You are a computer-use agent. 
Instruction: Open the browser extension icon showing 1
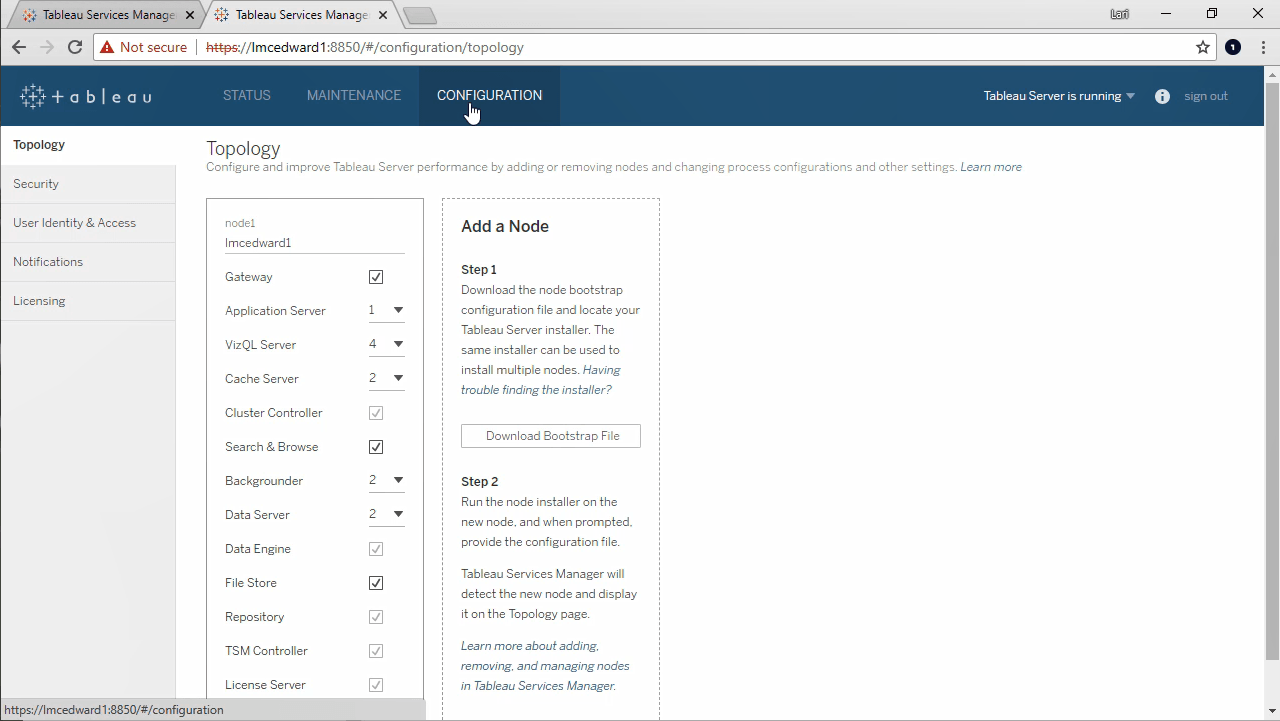1232,47
